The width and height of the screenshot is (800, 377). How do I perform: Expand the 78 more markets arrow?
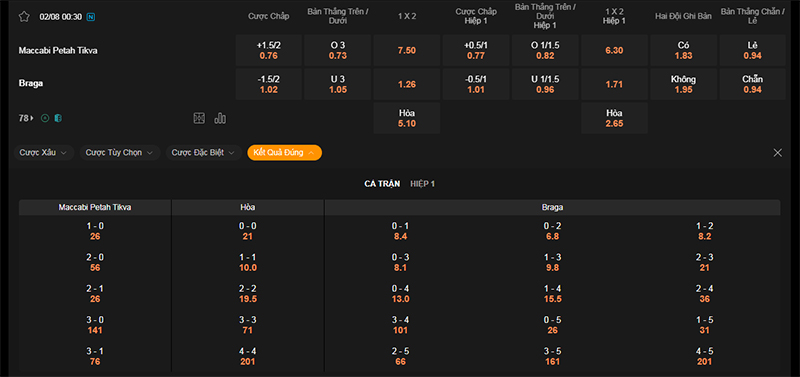click(27, 118)
